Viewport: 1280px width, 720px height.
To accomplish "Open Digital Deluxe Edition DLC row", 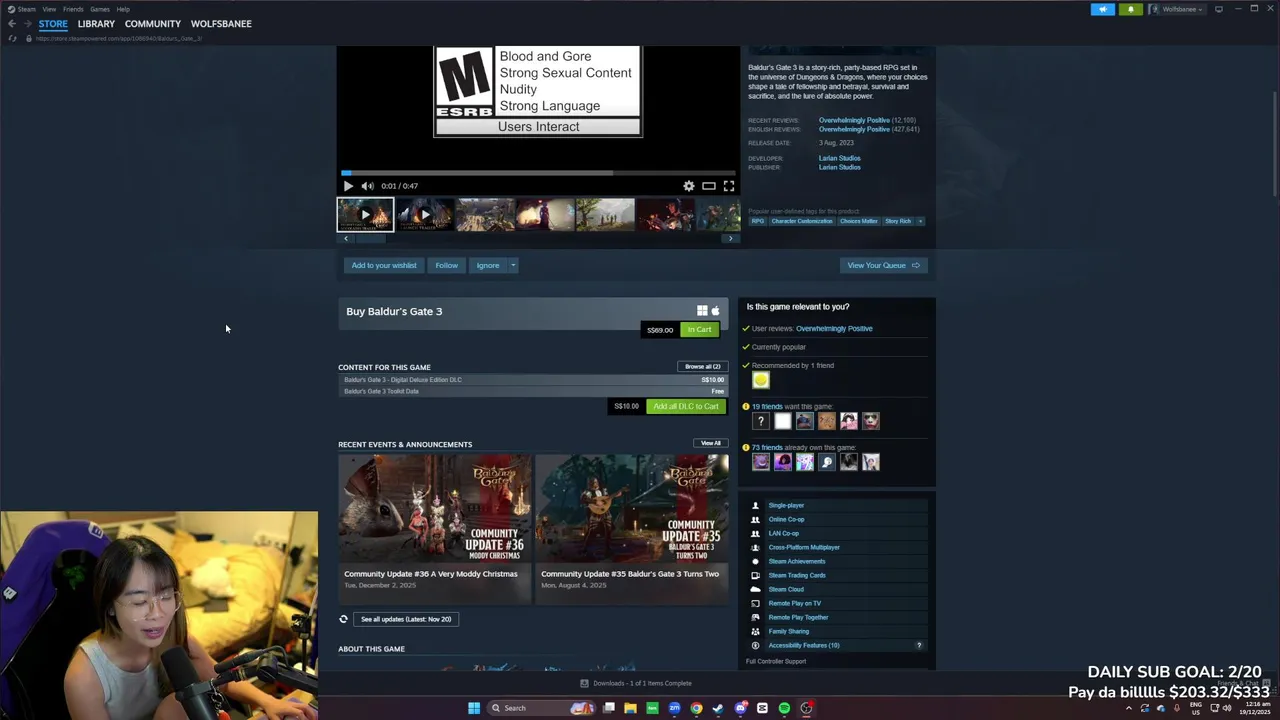I will click(x=533, y=380).
